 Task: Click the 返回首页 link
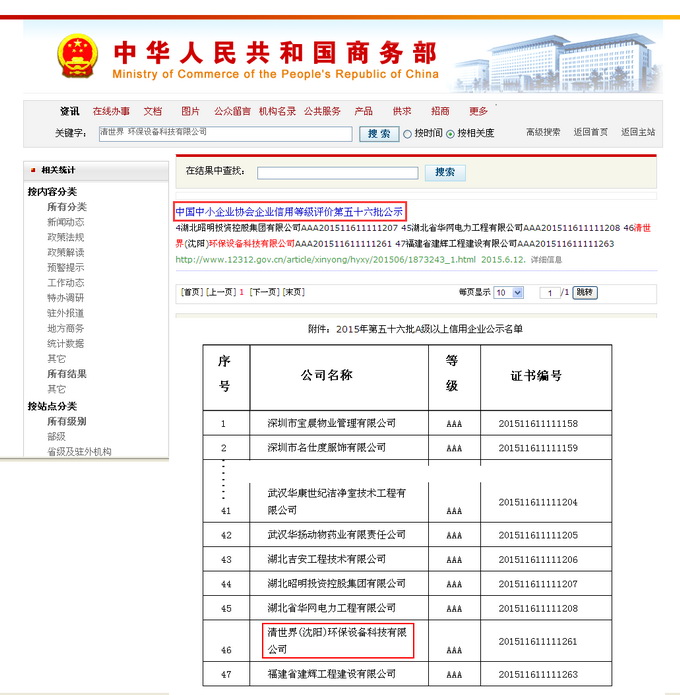pyautogui.click(x=590, y=132)
